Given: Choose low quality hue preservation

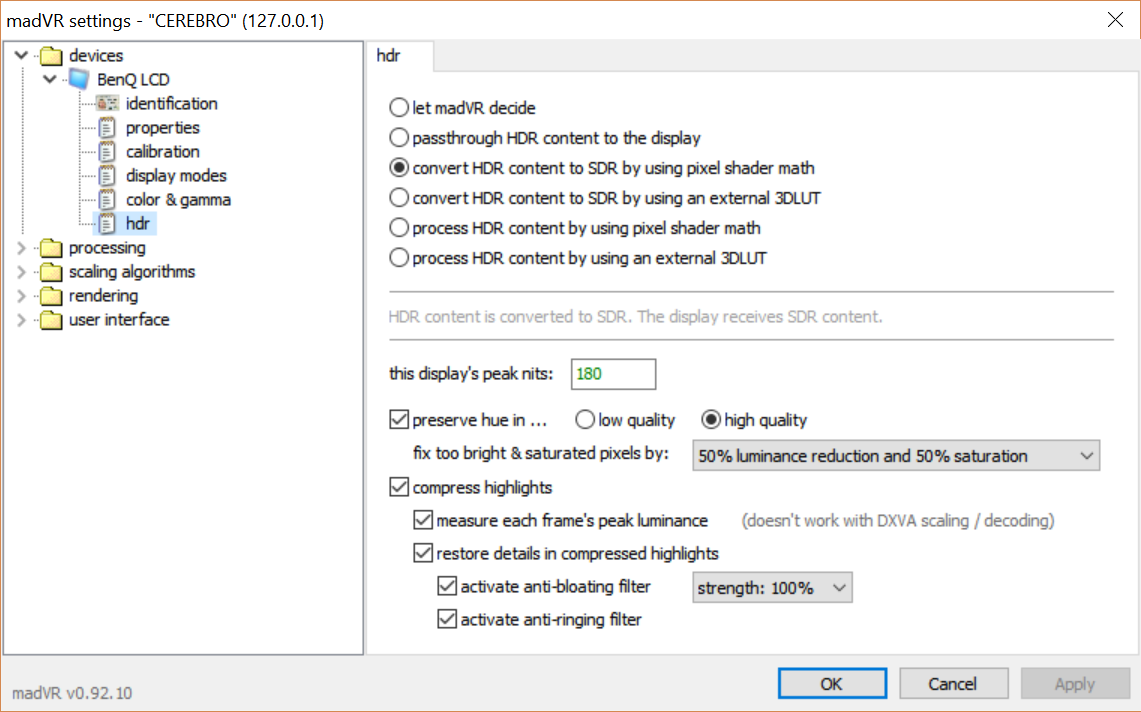Looking at the screenshot, I should coord(584,420).
